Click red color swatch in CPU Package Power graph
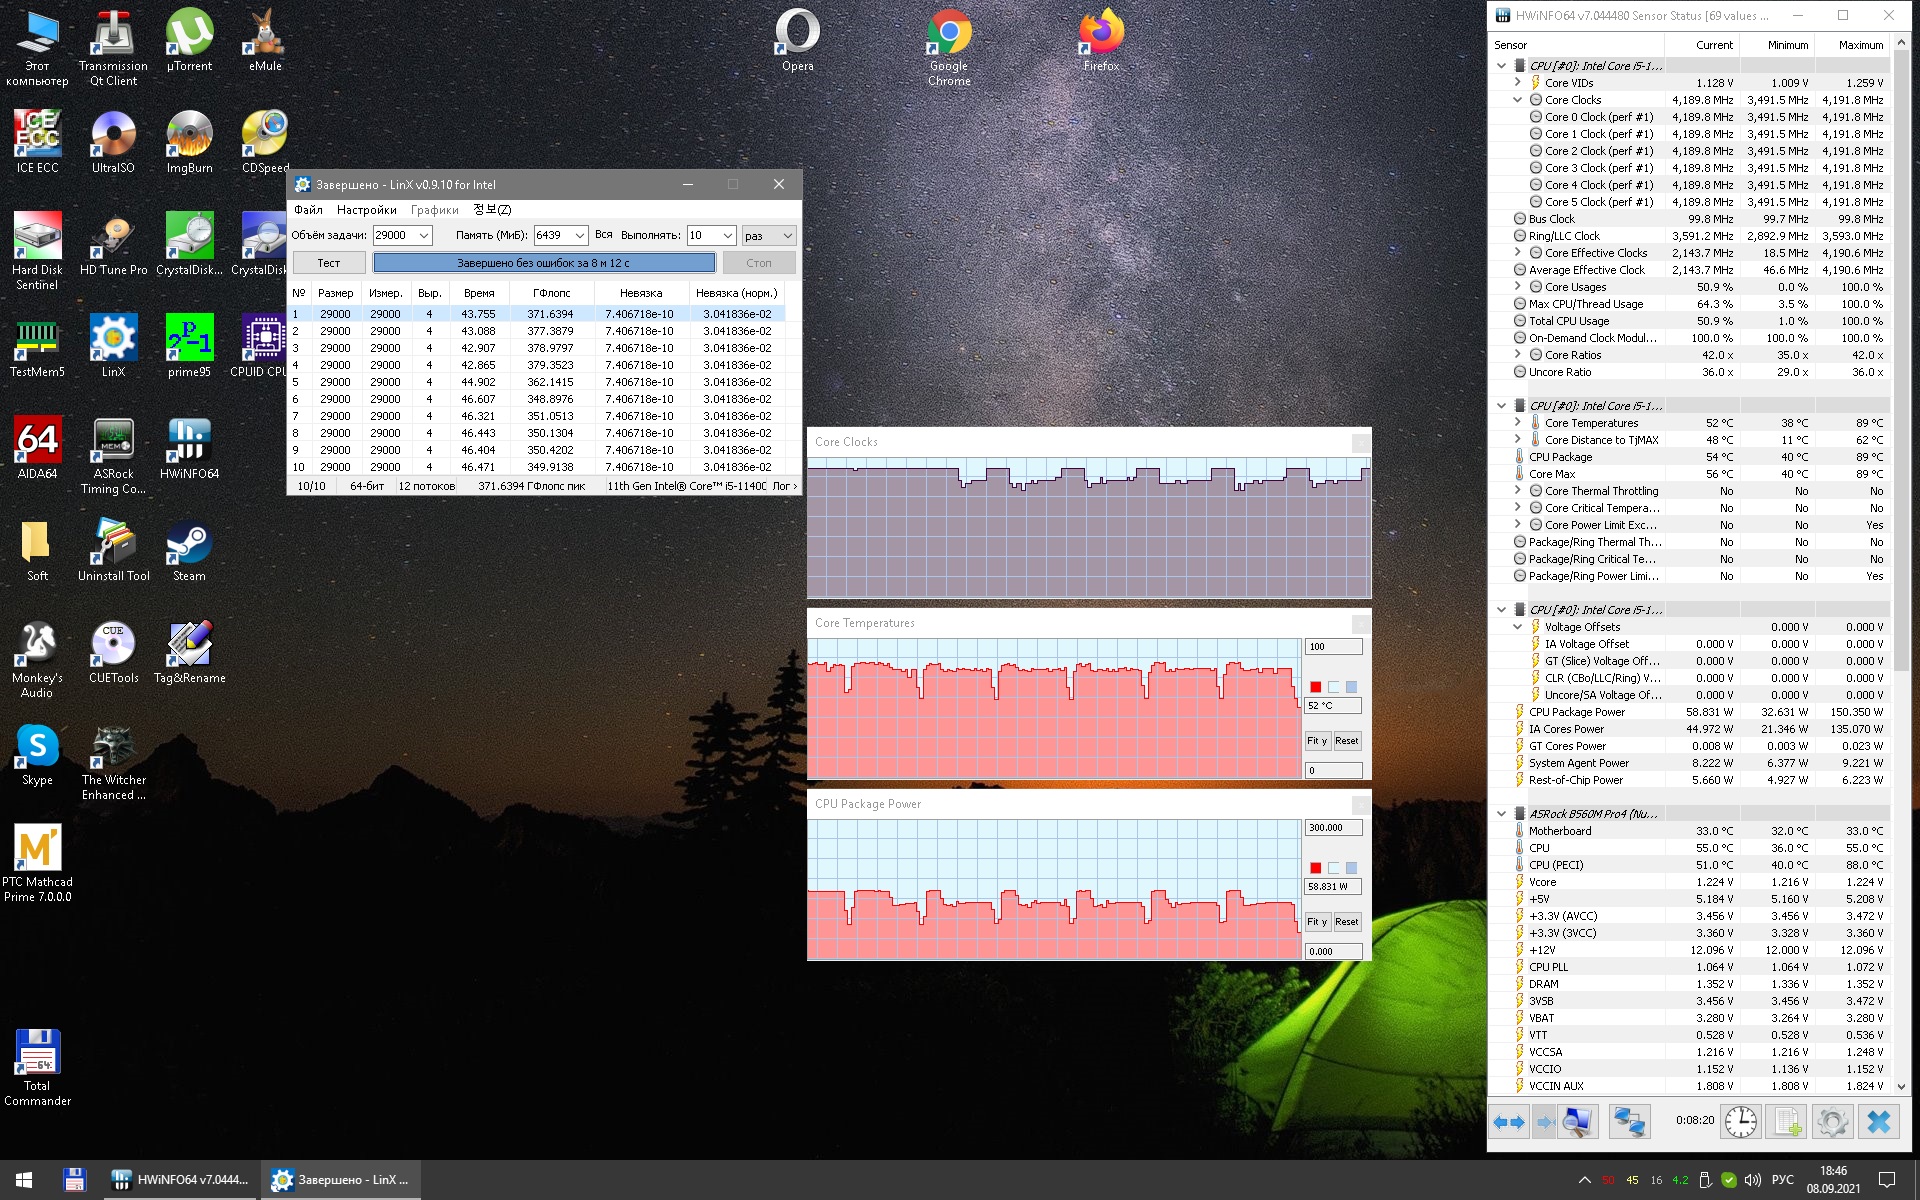Screen dimensions: 1920x1200 pyautogui.click(x=1315, y=868)
